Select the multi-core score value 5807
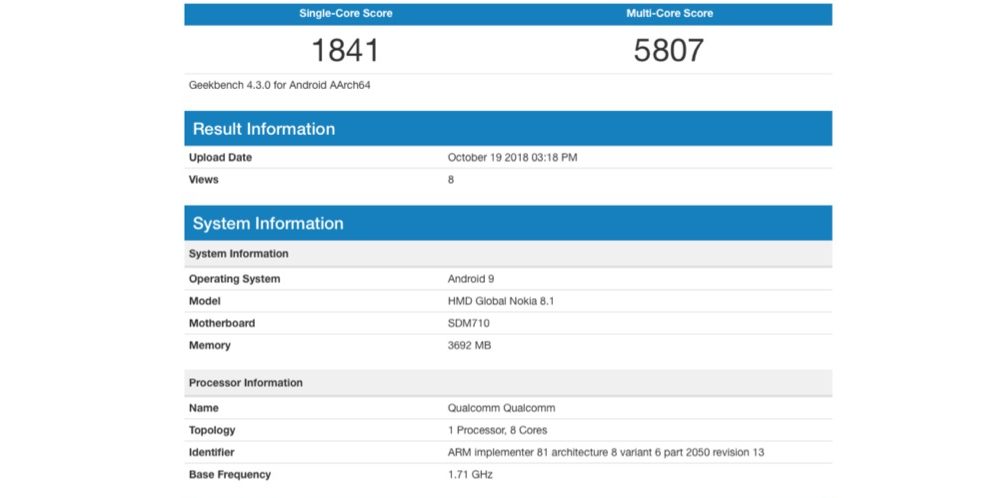 (669, 50)
